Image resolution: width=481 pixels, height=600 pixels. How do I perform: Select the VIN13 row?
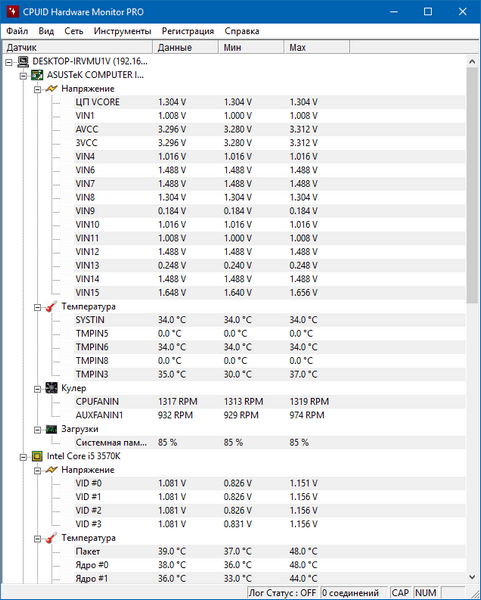pos(269,265)
